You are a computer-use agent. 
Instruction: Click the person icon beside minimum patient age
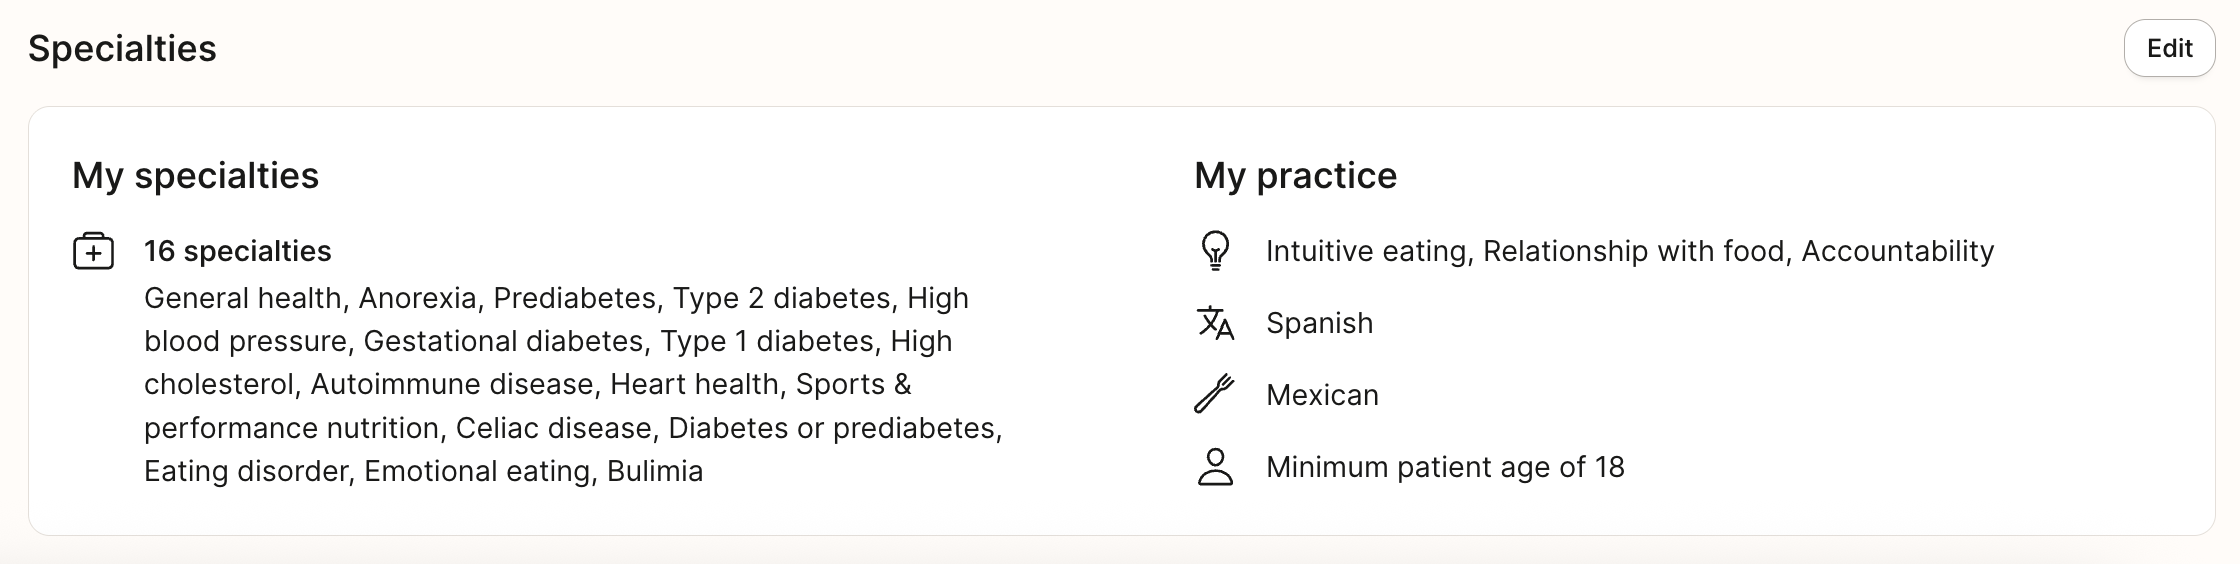1215,467
